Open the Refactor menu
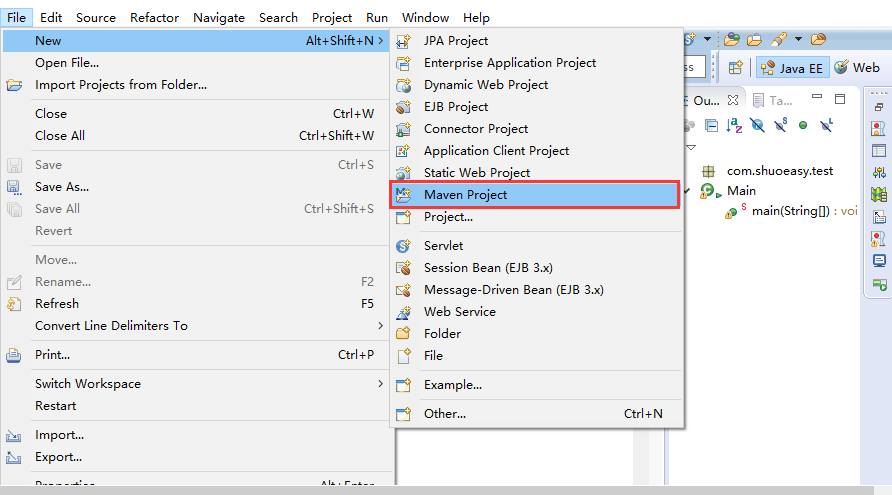This screenshot has width=892, height=495. (x=154, y=18)
